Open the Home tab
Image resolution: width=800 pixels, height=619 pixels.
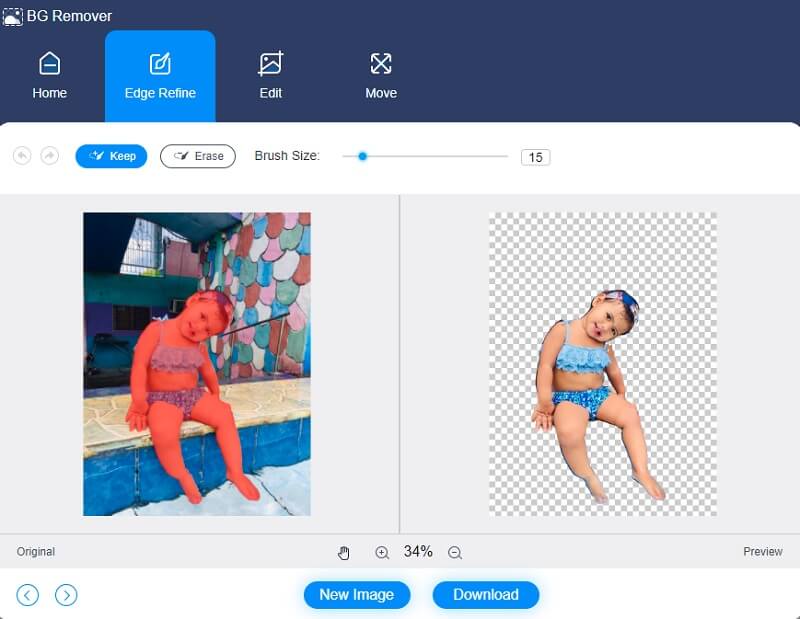click(x=49, y=77)
